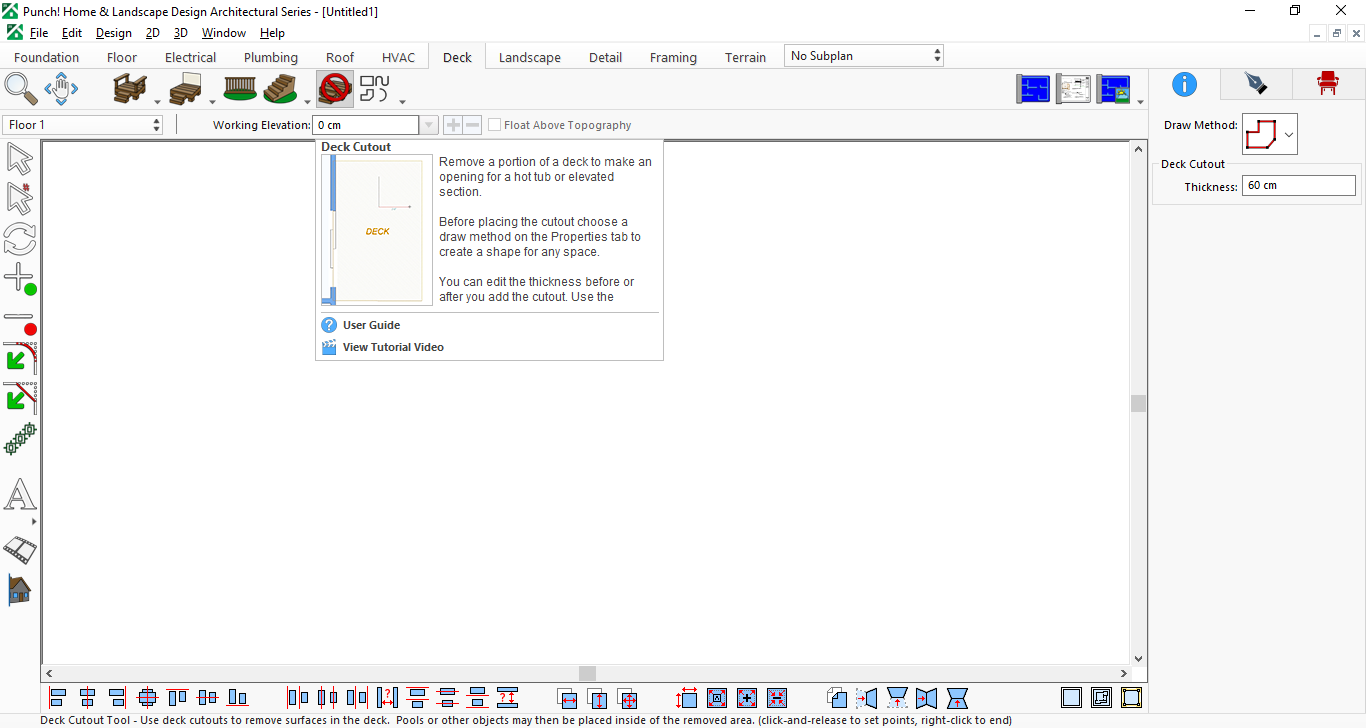Click the vertical scrollbar thumb
Screen dimensions: 1366x728
tap(1138, 403)
